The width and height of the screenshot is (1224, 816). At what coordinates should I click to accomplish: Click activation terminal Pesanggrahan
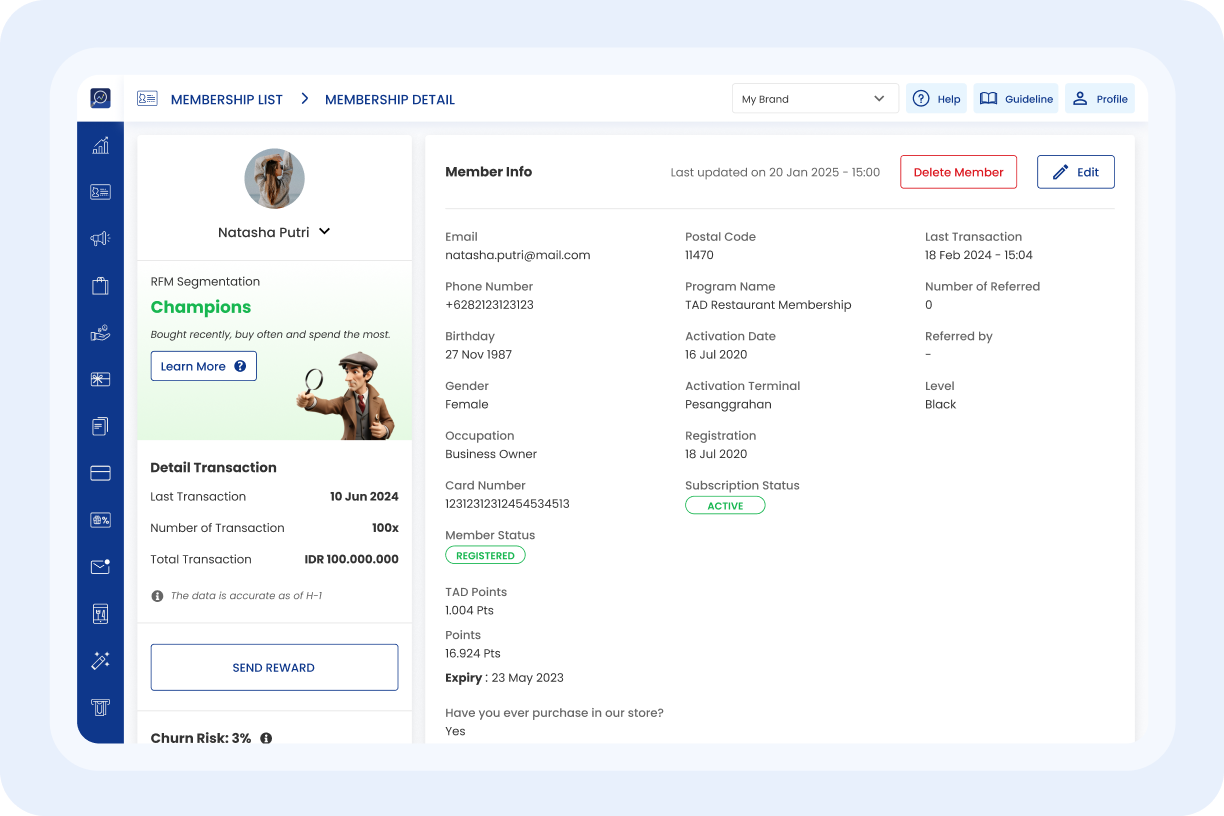coord(728,404)
